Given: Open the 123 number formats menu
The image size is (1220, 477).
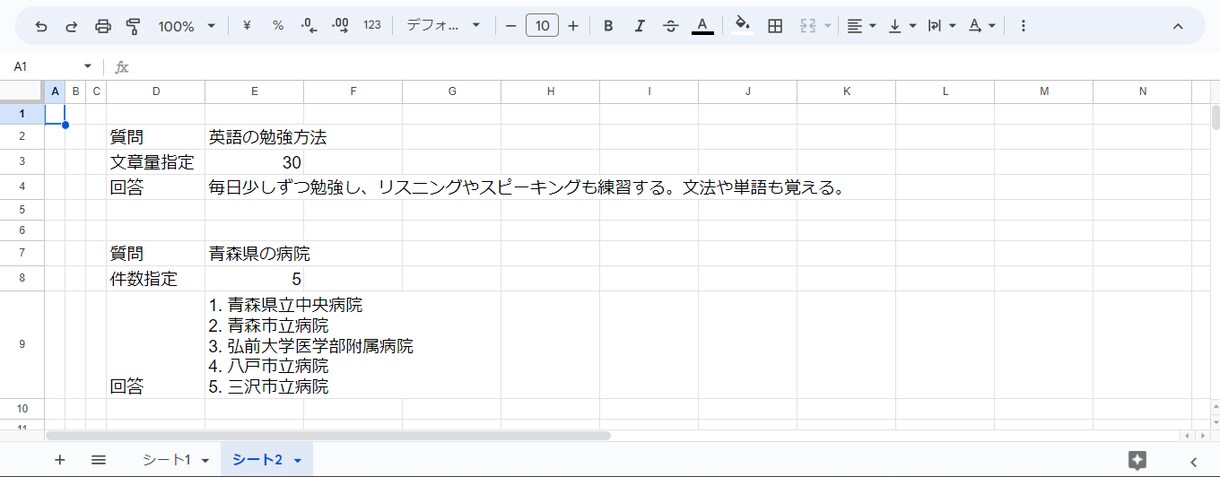Looking at the screenshot, I should tap(372, 26).
